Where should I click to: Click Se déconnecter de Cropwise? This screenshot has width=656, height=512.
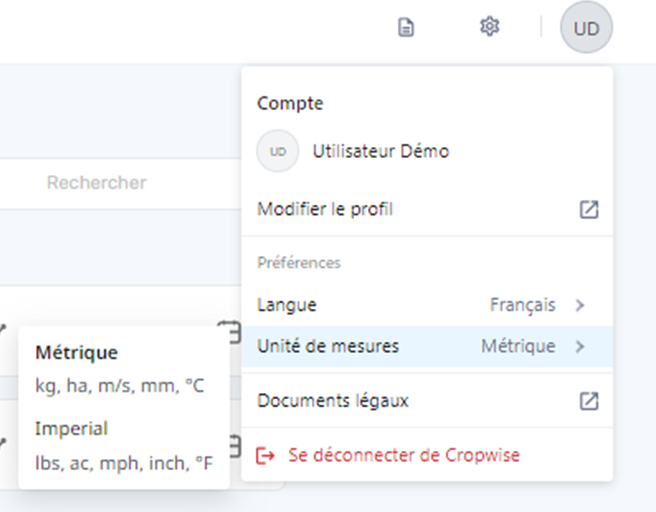403,455
